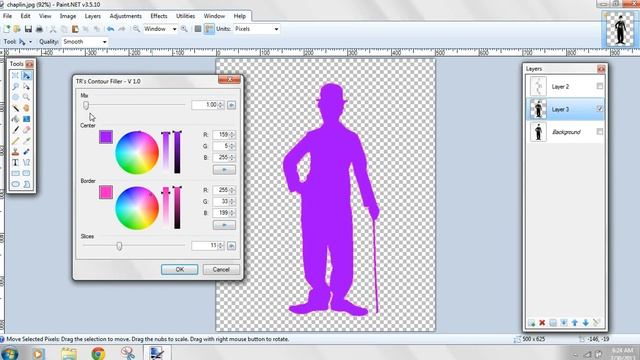The image size is (640, 360).
Task: Open the Tool chooser dropdown arrow
Action: (x=30, y=42)
